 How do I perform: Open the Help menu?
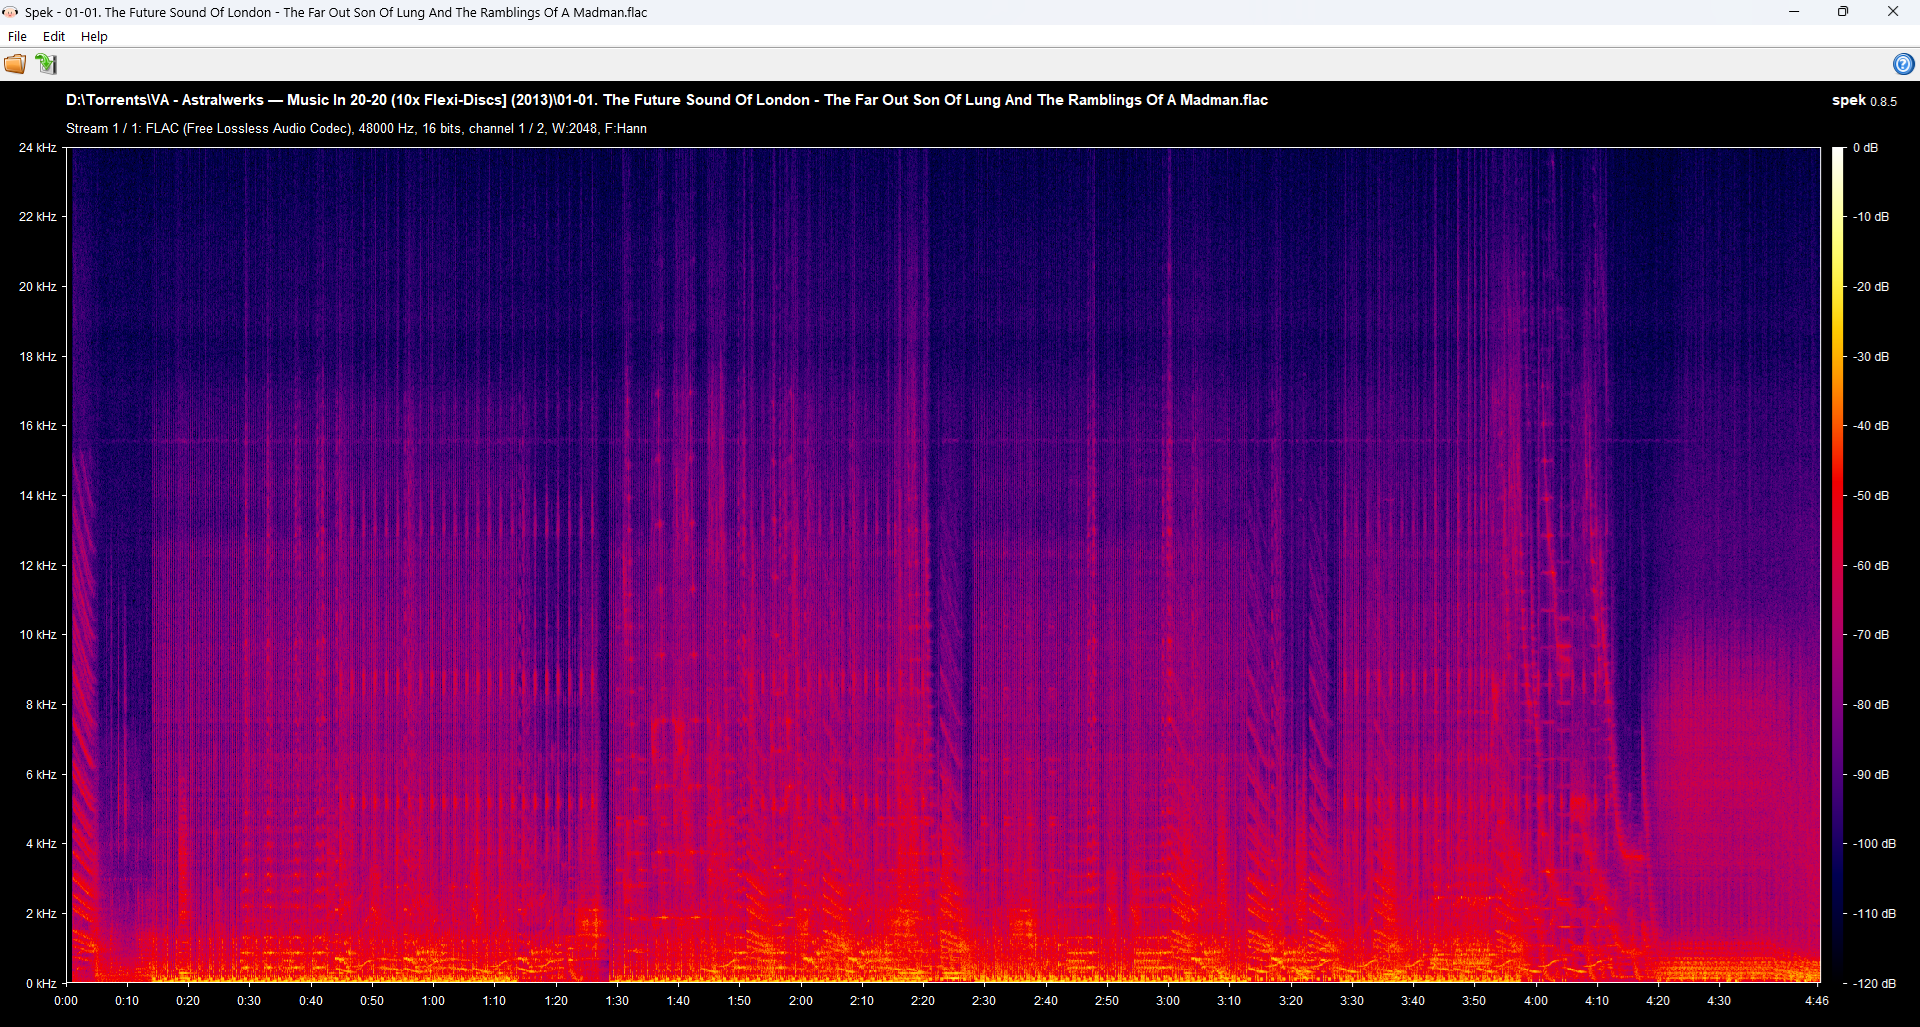94,36
